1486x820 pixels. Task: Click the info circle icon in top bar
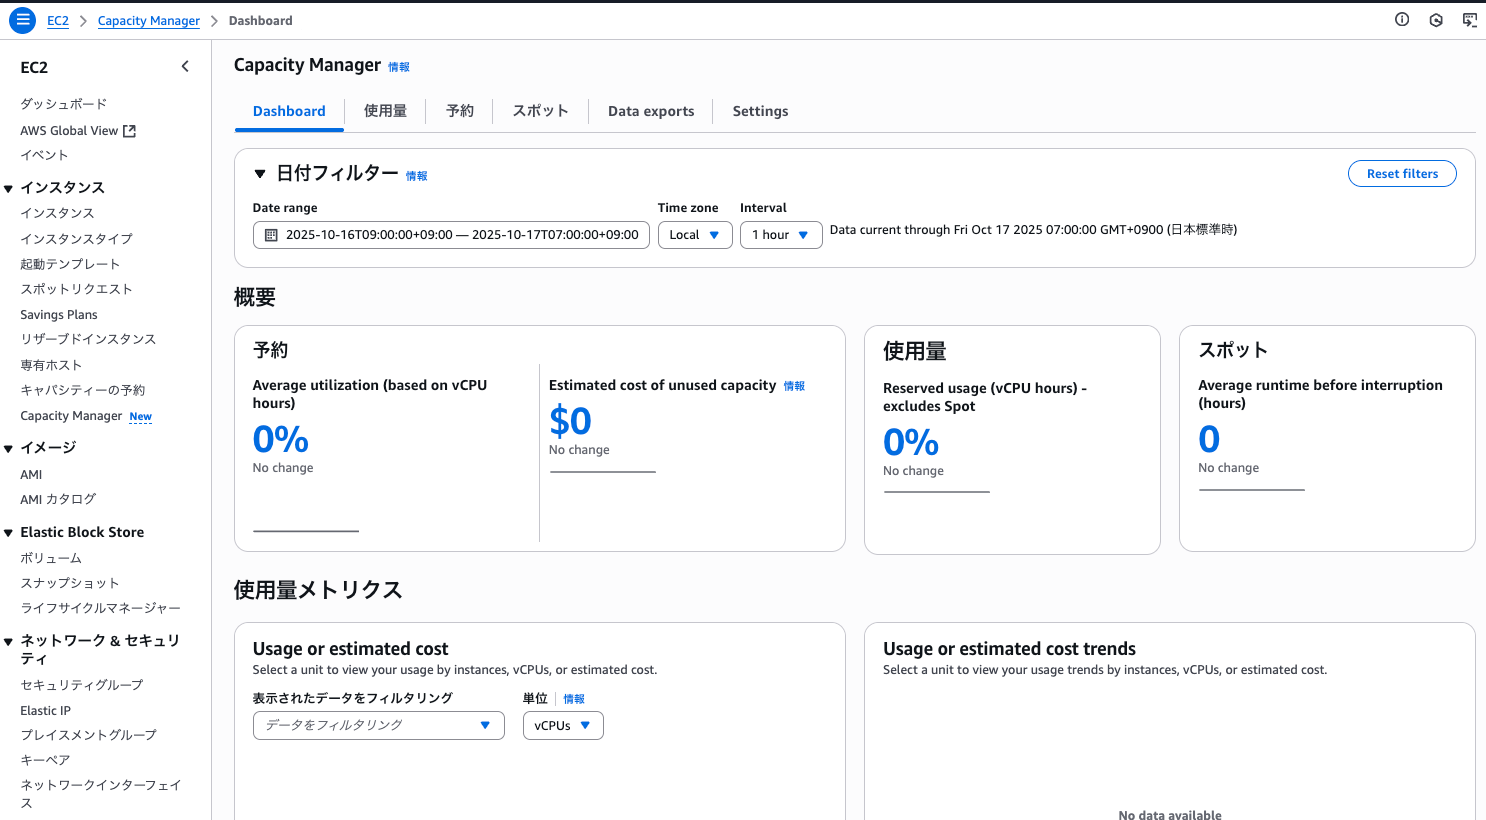click(x=1402, y=20)
